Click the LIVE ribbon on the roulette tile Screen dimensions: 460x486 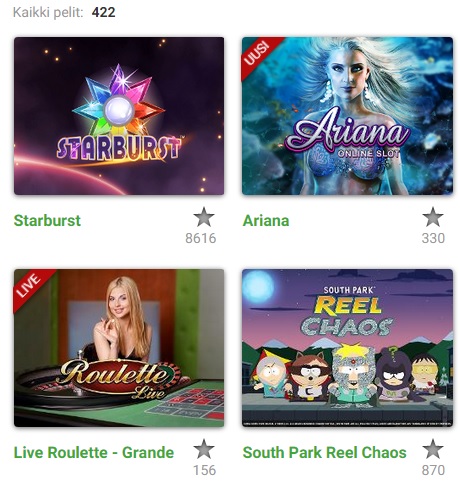[29, 285]
